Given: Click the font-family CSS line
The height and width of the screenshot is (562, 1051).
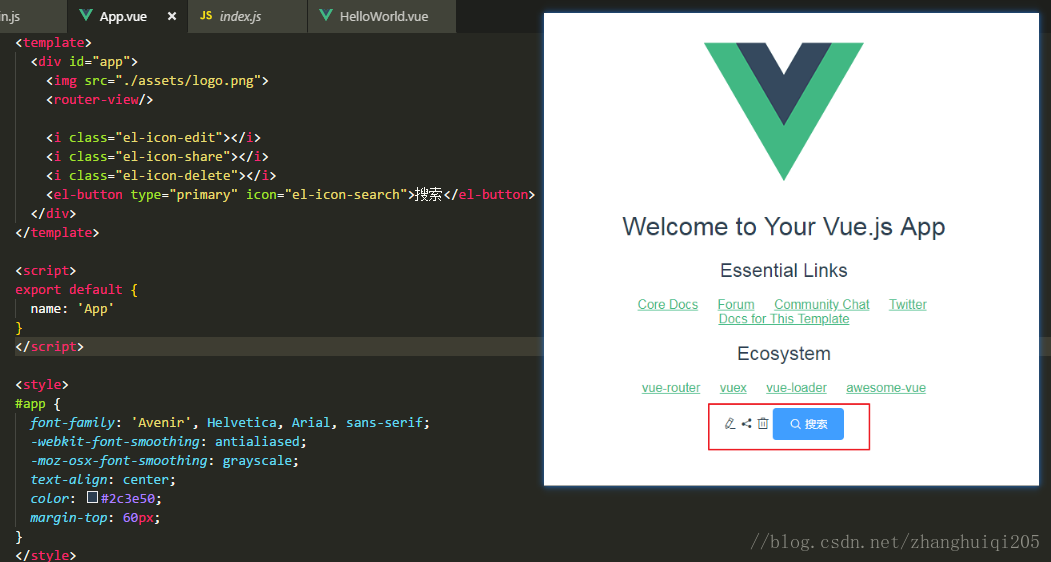Looking at the screenshot, I should (230, 423).
